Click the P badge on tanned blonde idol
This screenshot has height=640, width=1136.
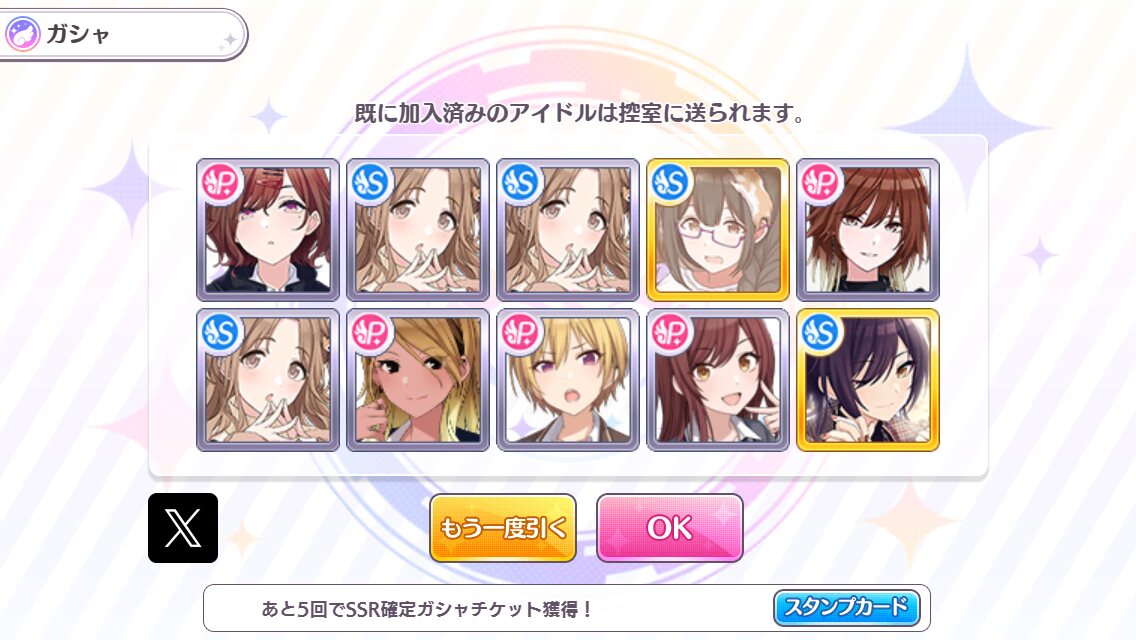coord(371,333)
